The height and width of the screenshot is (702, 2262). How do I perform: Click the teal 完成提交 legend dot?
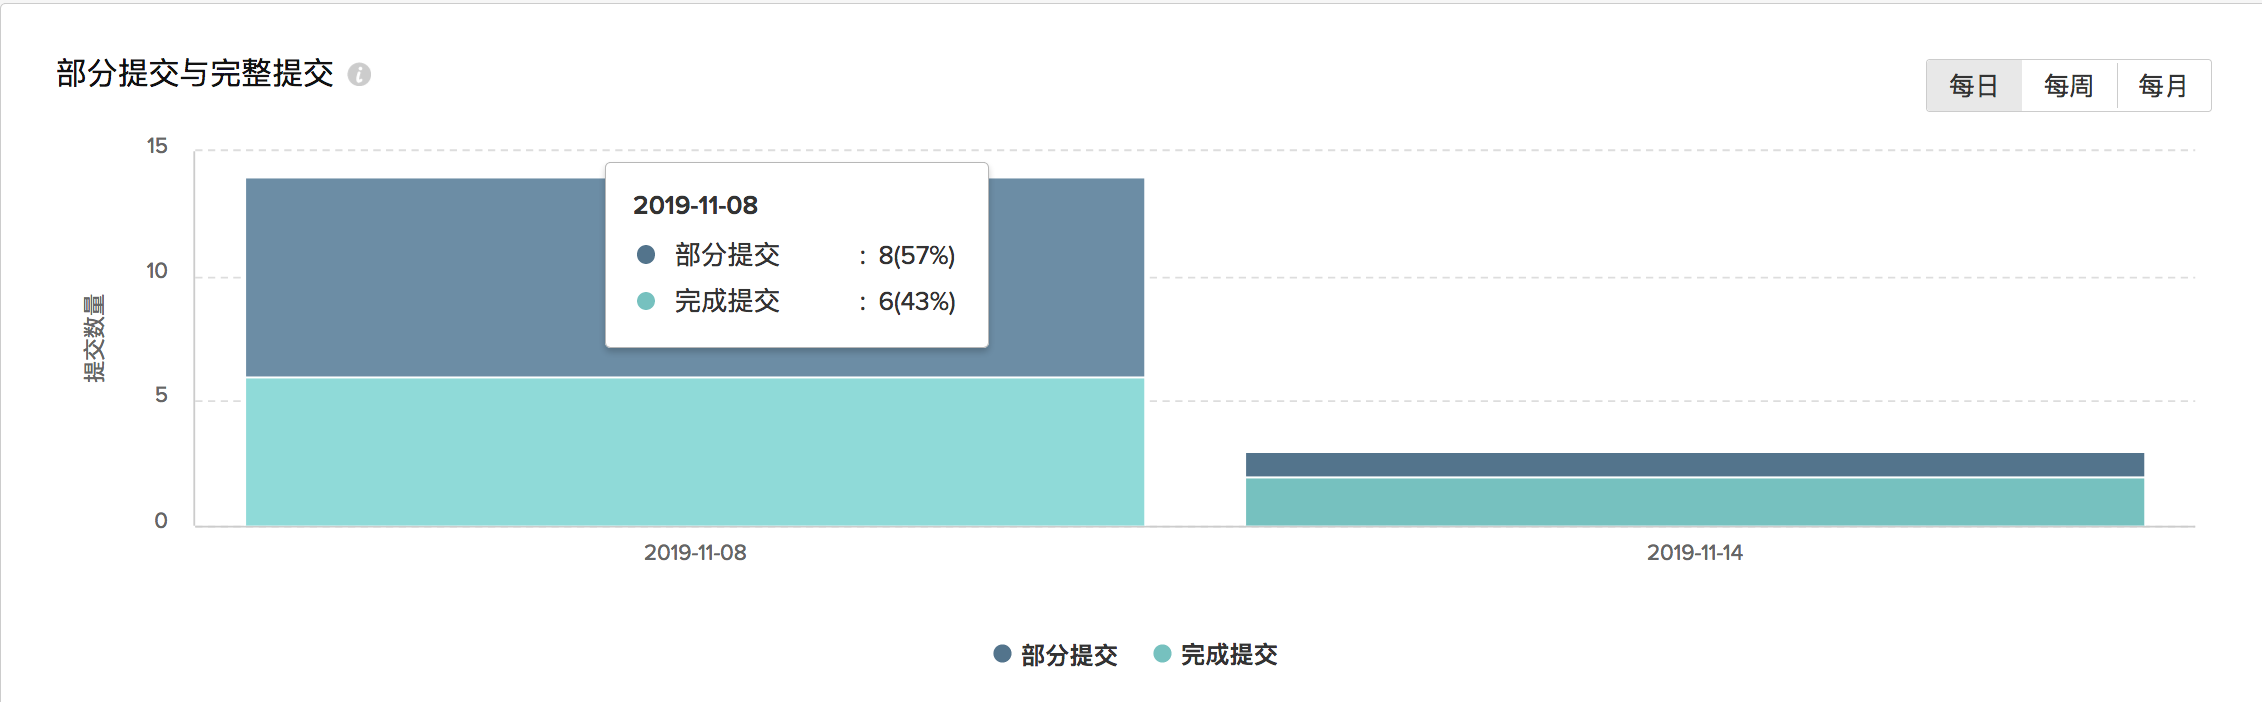[1162, 654]
